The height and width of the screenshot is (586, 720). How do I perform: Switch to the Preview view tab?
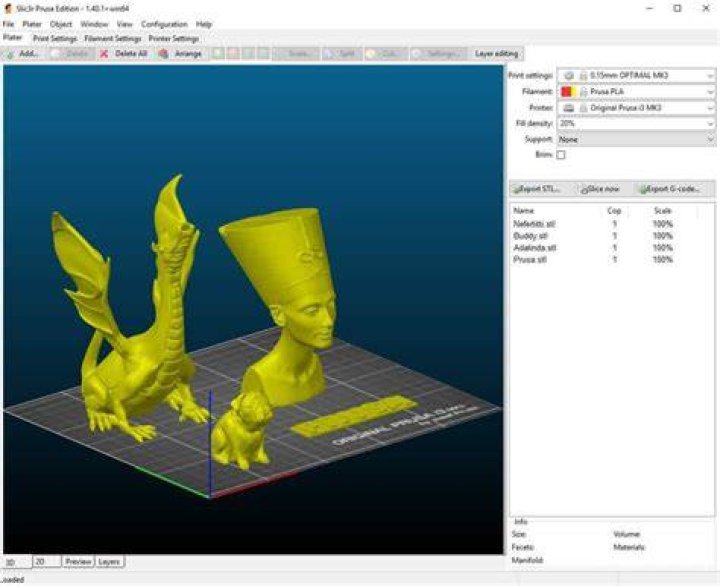78,562
